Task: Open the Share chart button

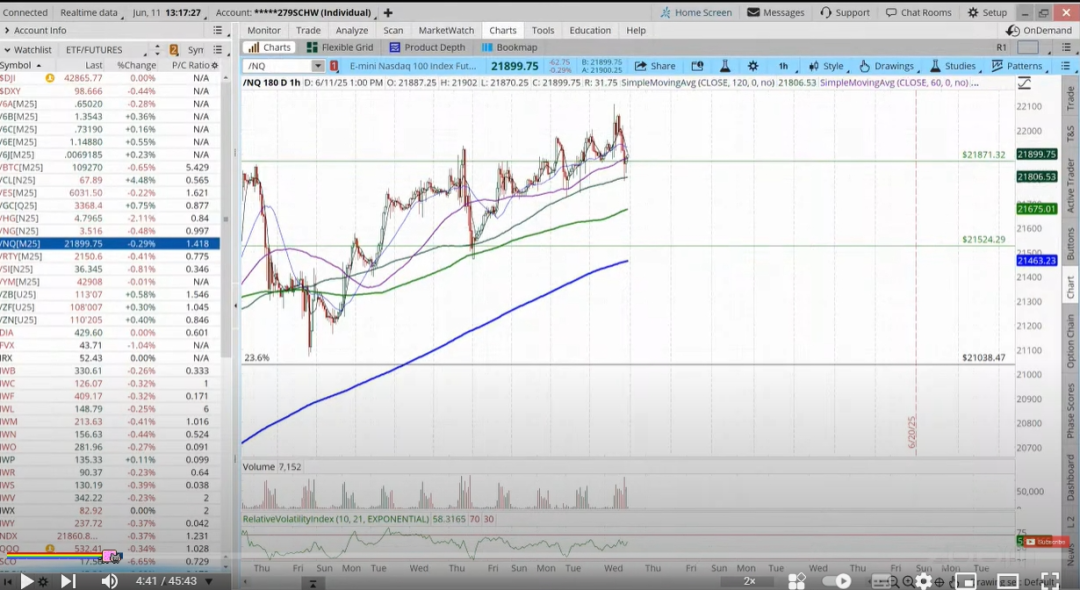Action: pyautogui.click(x=655, y=66)
